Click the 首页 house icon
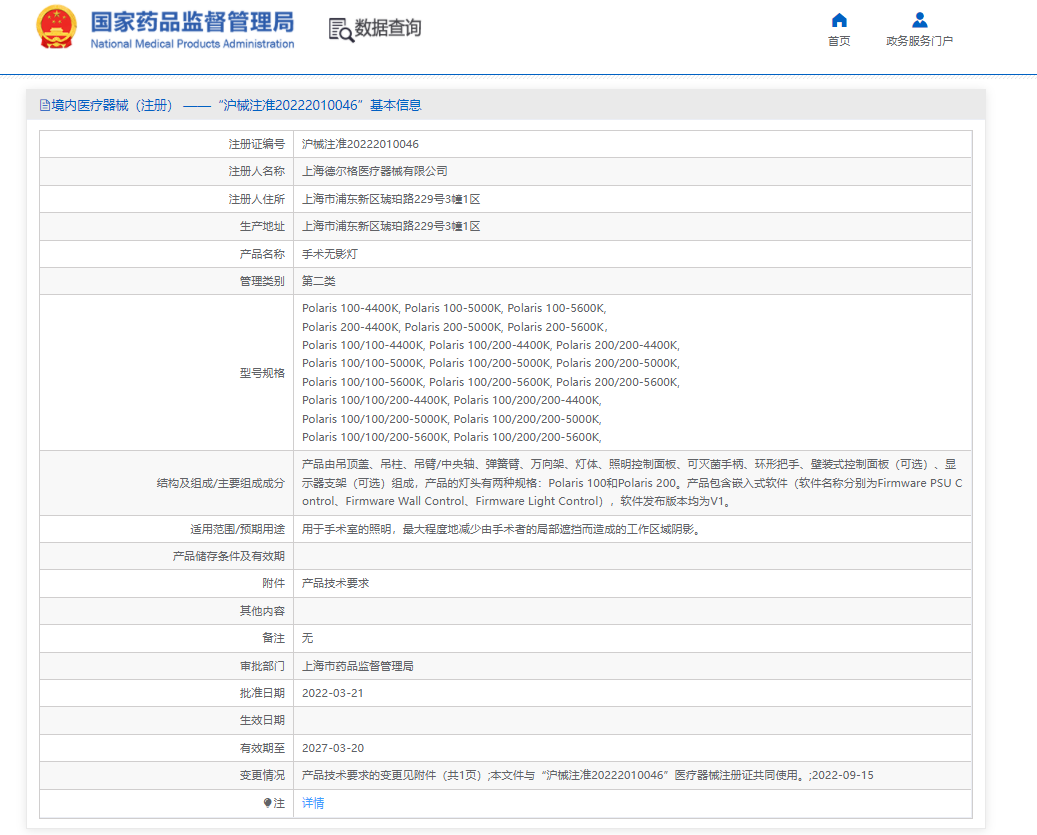Image resolution: width=1037 pixels, height=835 pixels. [x=839, y=20]
